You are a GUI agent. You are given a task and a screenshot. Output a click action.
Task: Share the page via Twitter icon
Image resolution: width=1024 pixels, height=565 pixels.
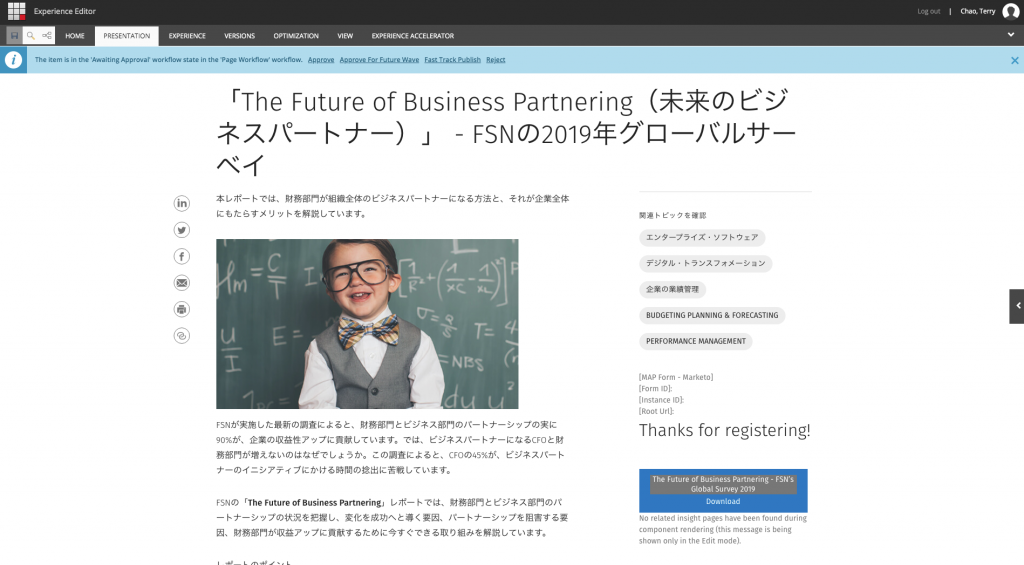181,230
